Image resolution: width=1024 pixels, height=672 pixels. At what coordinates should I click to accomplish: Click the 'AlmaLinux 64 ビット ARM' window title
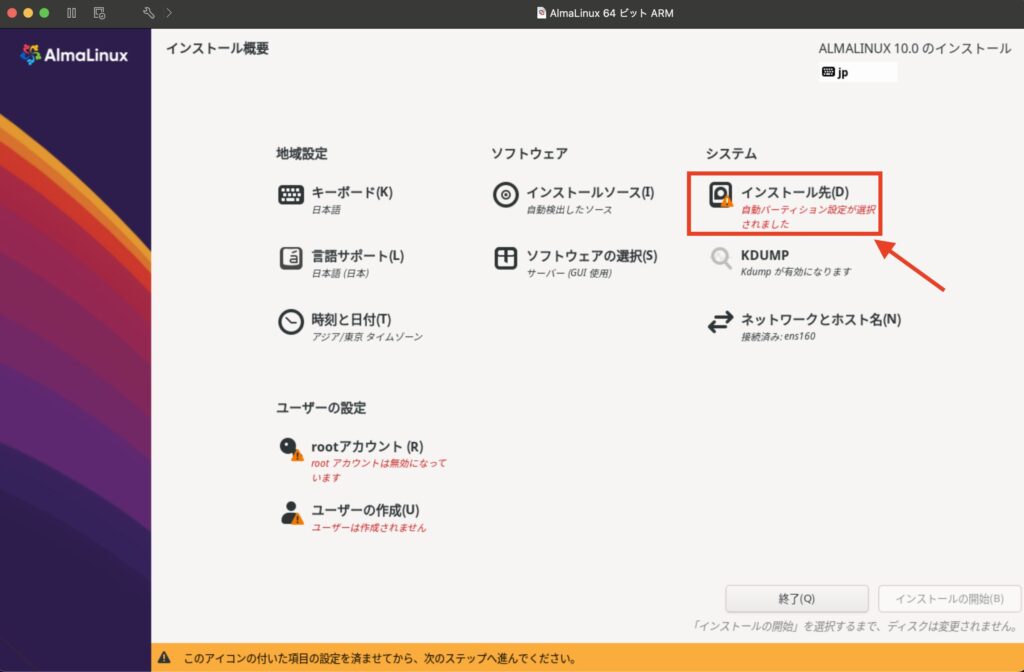pos(611,13)
